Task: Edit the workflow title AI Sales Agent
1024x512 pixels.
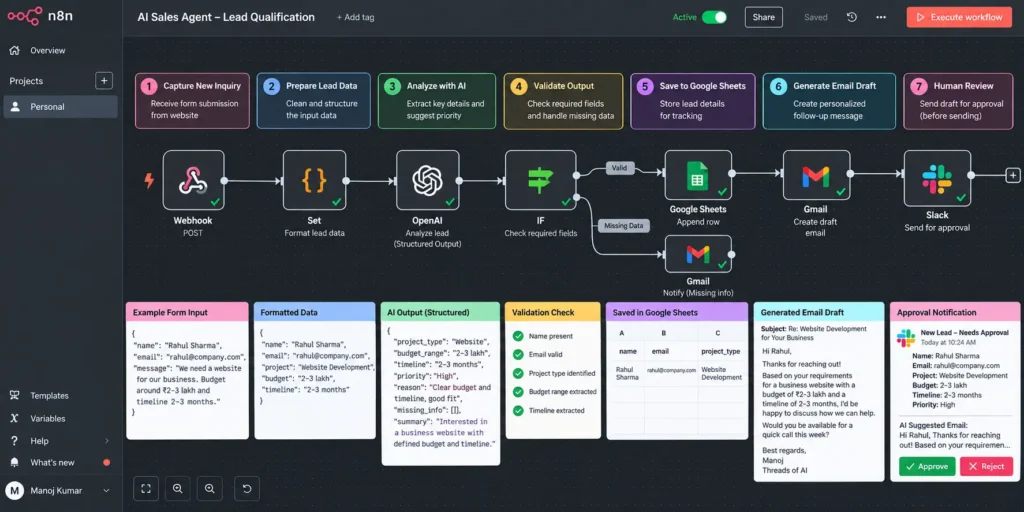Action: pyautogui.click(x=226, y=18)
